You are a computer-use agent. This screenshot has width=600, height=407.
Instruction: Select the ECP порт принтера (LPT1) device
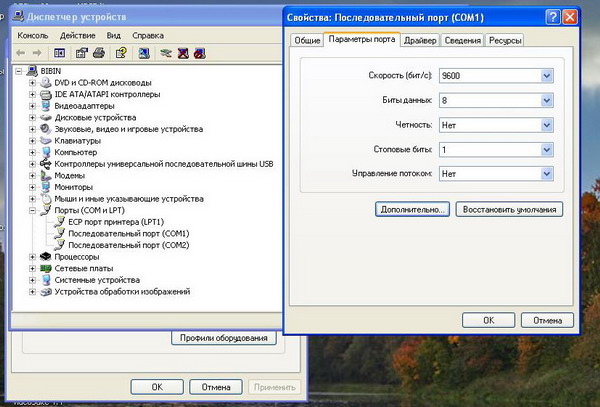point(109,222)
